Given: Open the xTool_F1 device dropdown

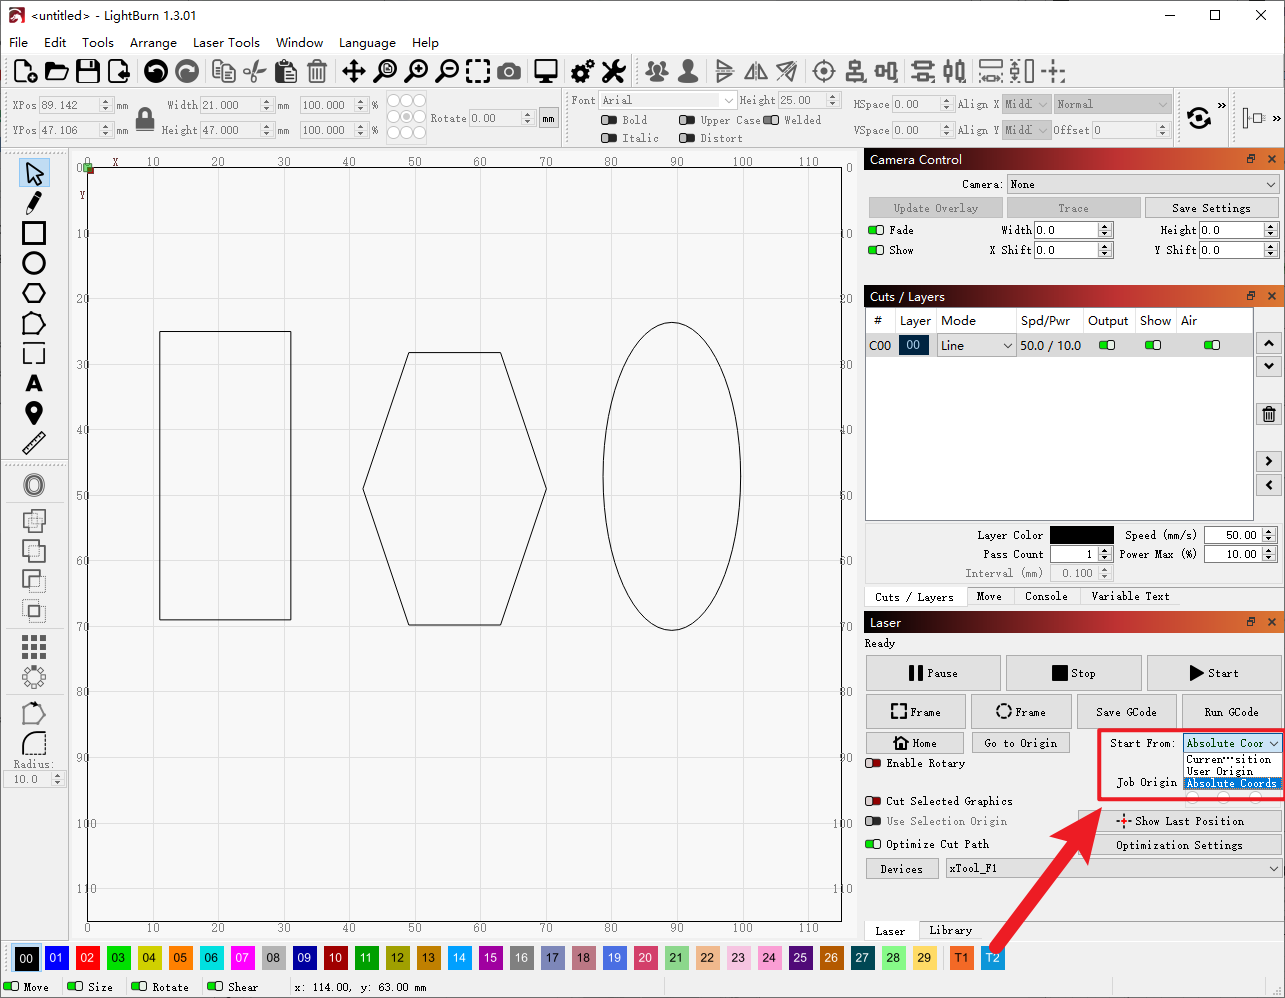Looking at the screenshot, I should click(x=1114, y=868).
